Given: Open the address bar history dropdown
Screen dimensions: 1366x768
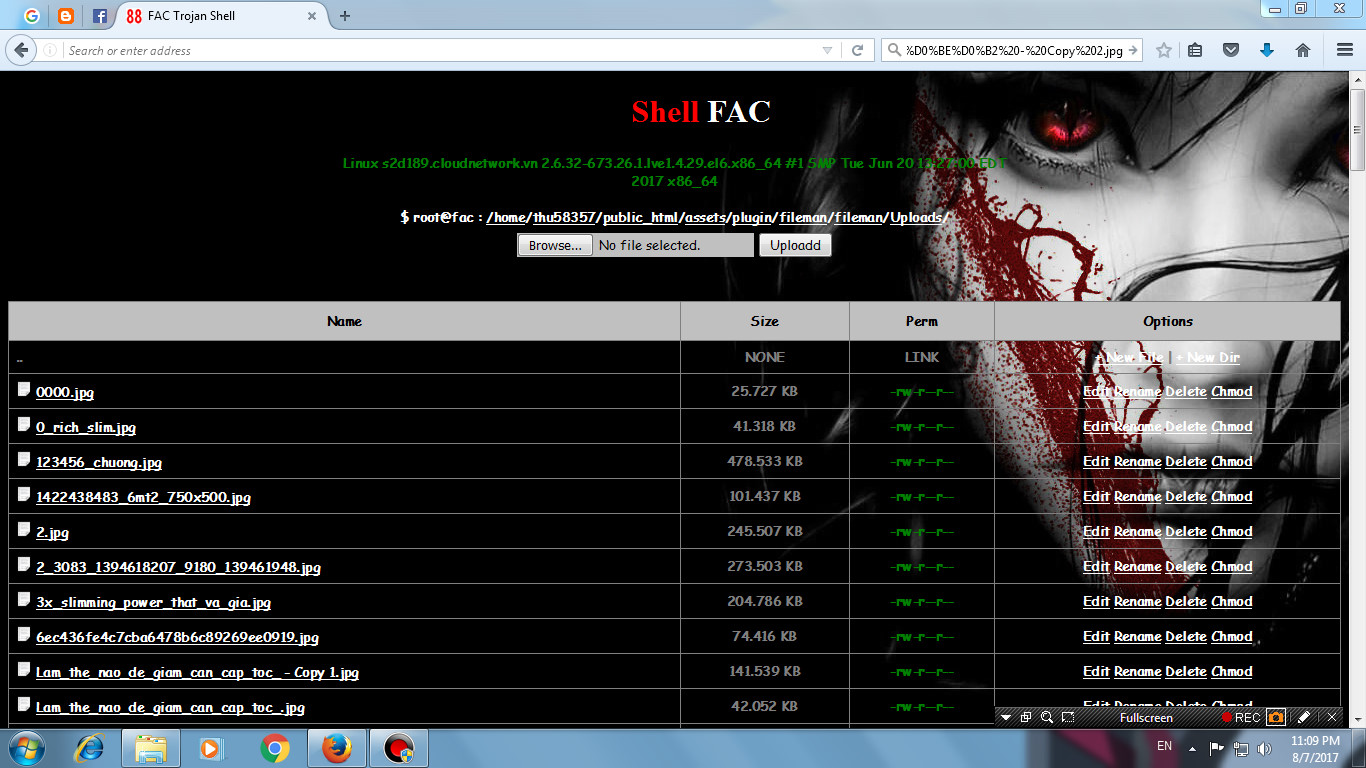Looking at the screenshot, I should tap(827, 50).
